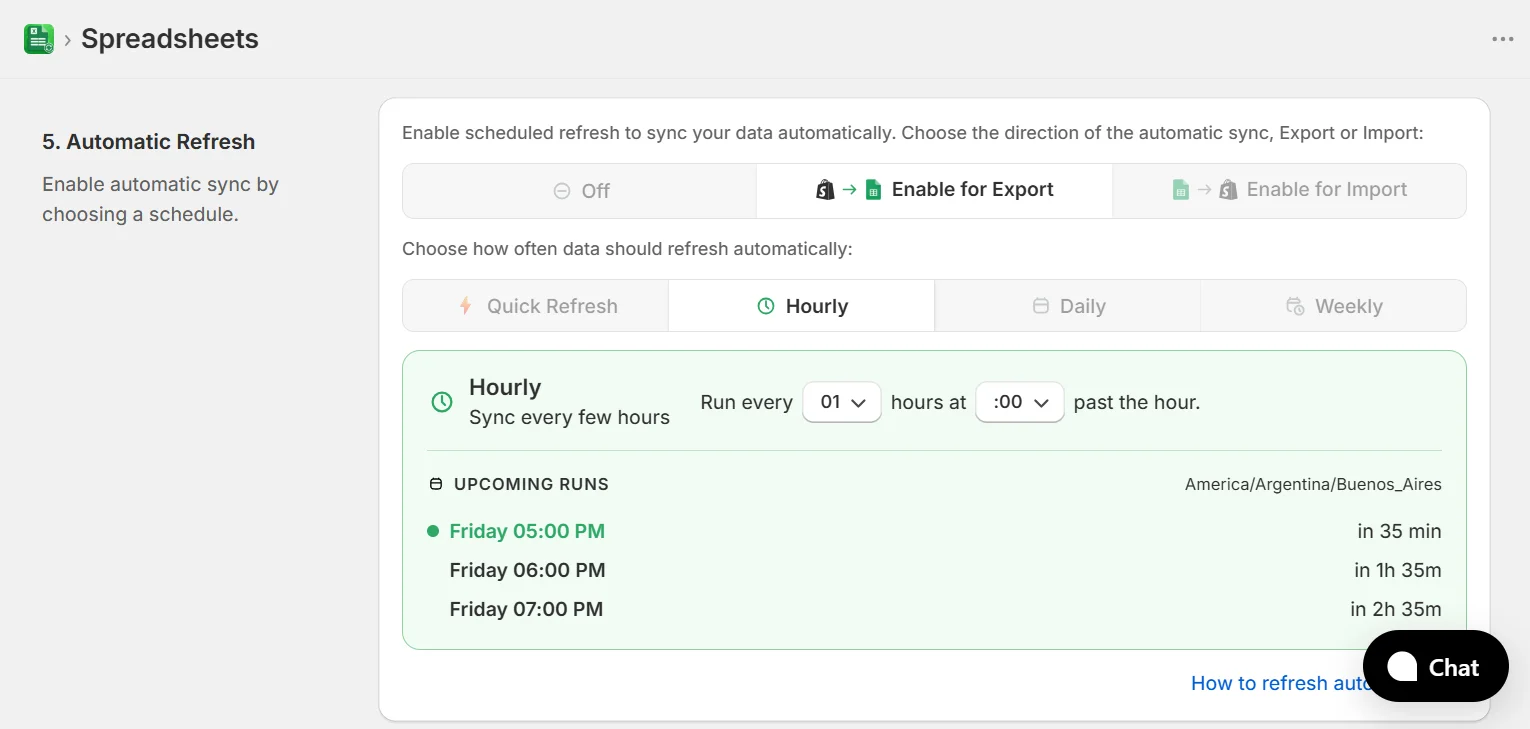Click the America/Argentina/Buenos_Aires timezone text
The image size is (1530, 729).
click(x=1313, y=484)
